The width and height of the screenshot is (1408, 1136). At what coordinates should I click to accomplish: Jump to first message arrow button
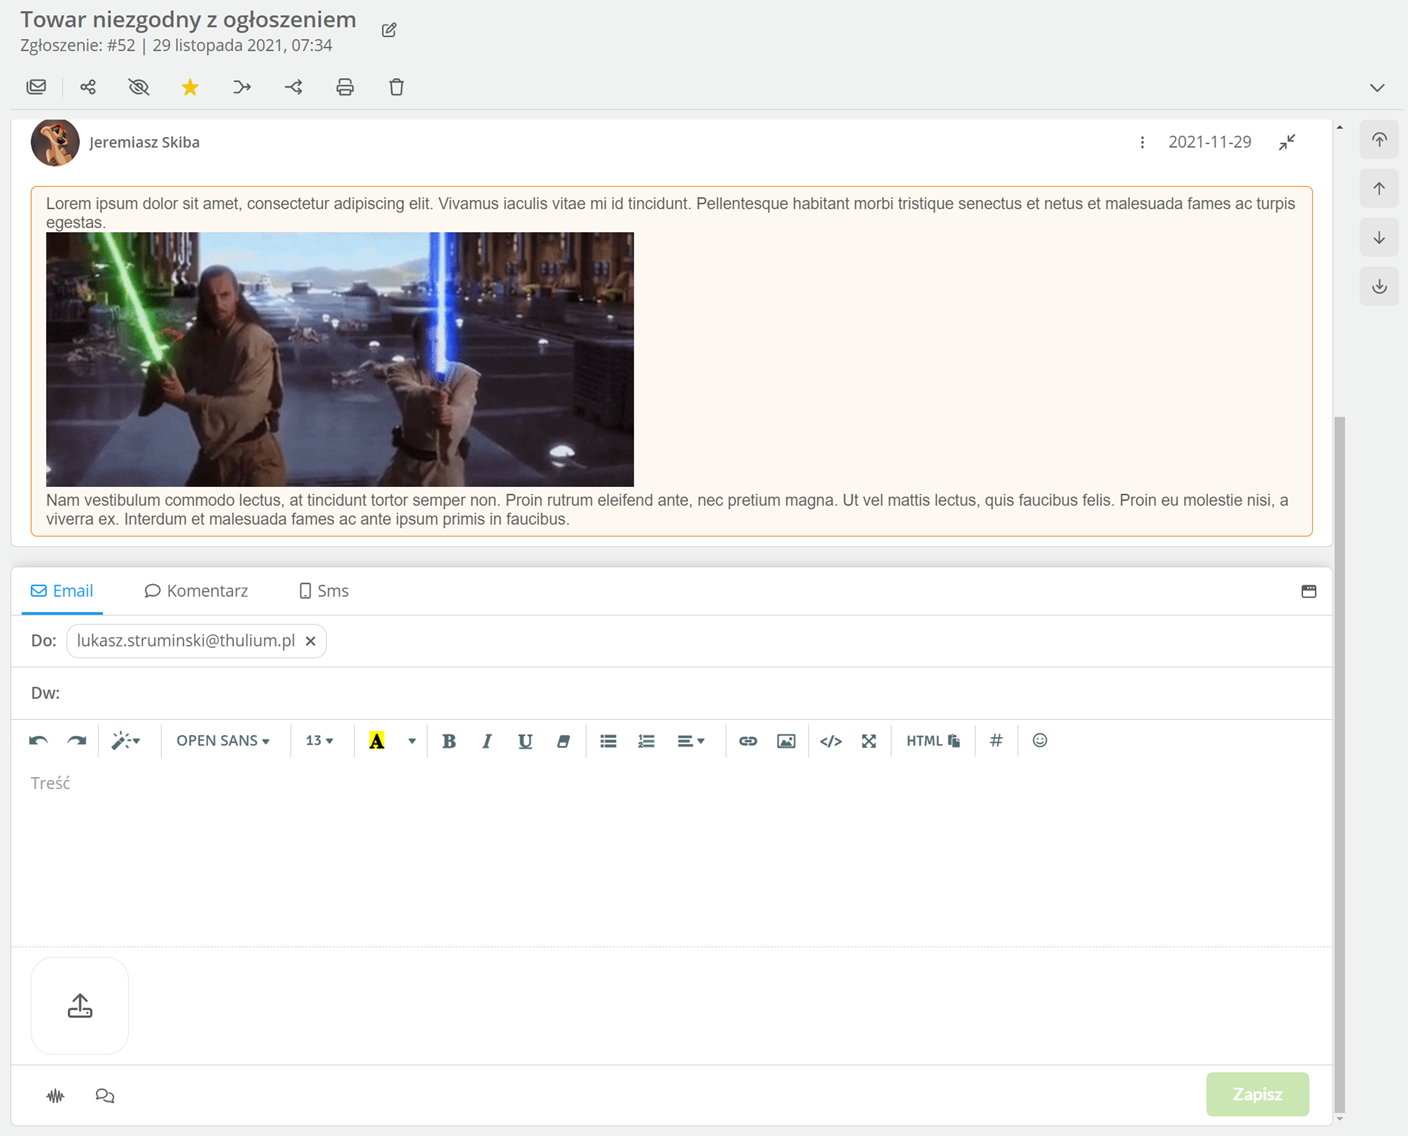click(x=1379, y=140)
